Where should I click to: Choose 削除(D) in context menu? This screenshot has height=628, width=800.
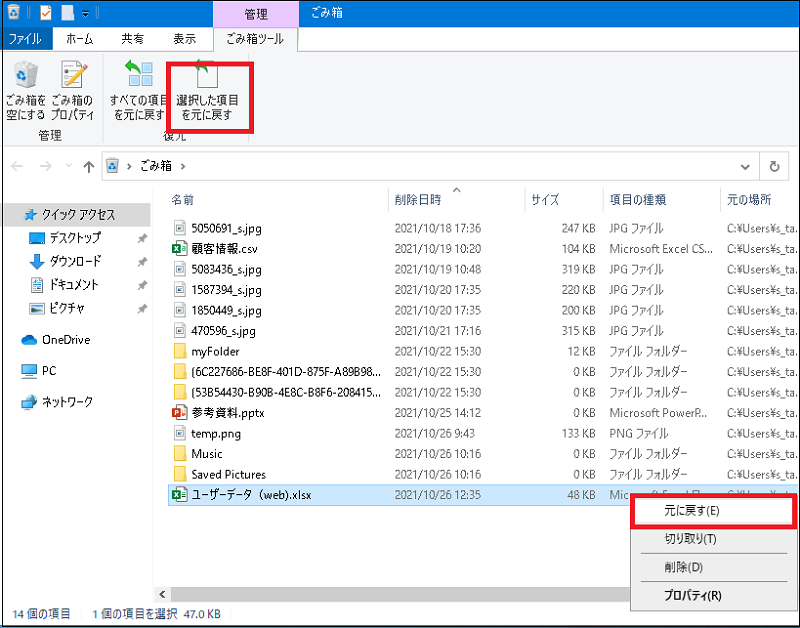(x=713, y=567)
